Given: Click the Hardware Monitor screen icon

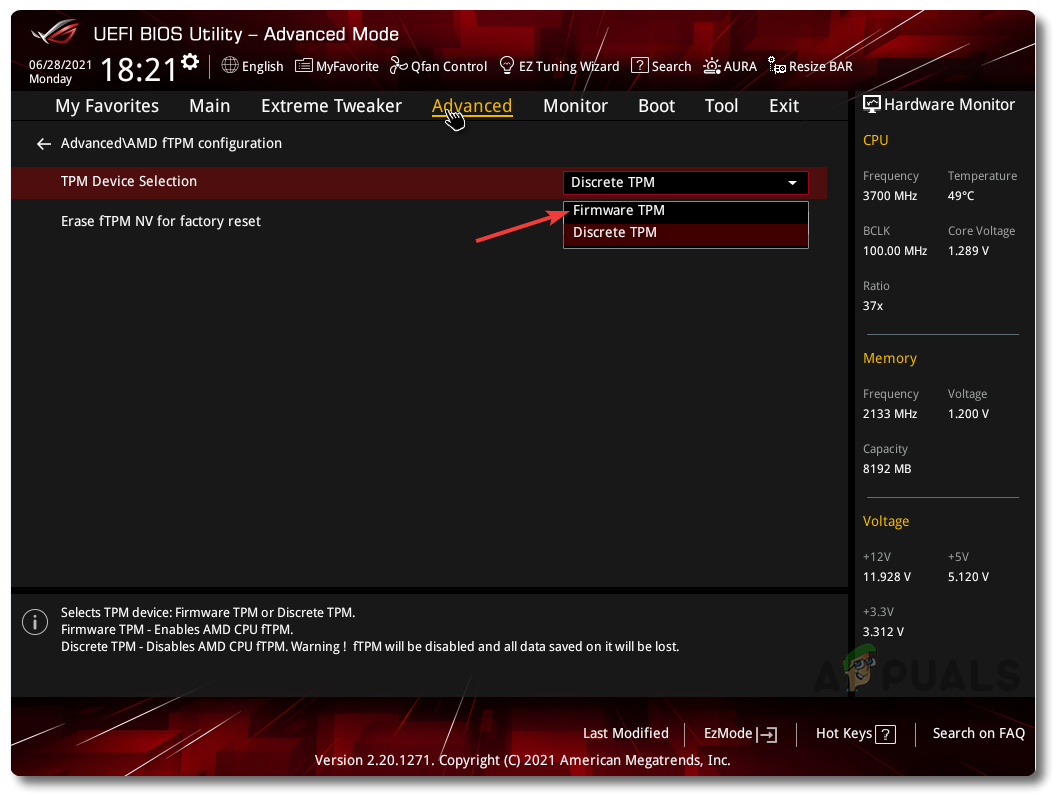Looking at the screenshot, I should pyautogui.click(x=871, y=104).
